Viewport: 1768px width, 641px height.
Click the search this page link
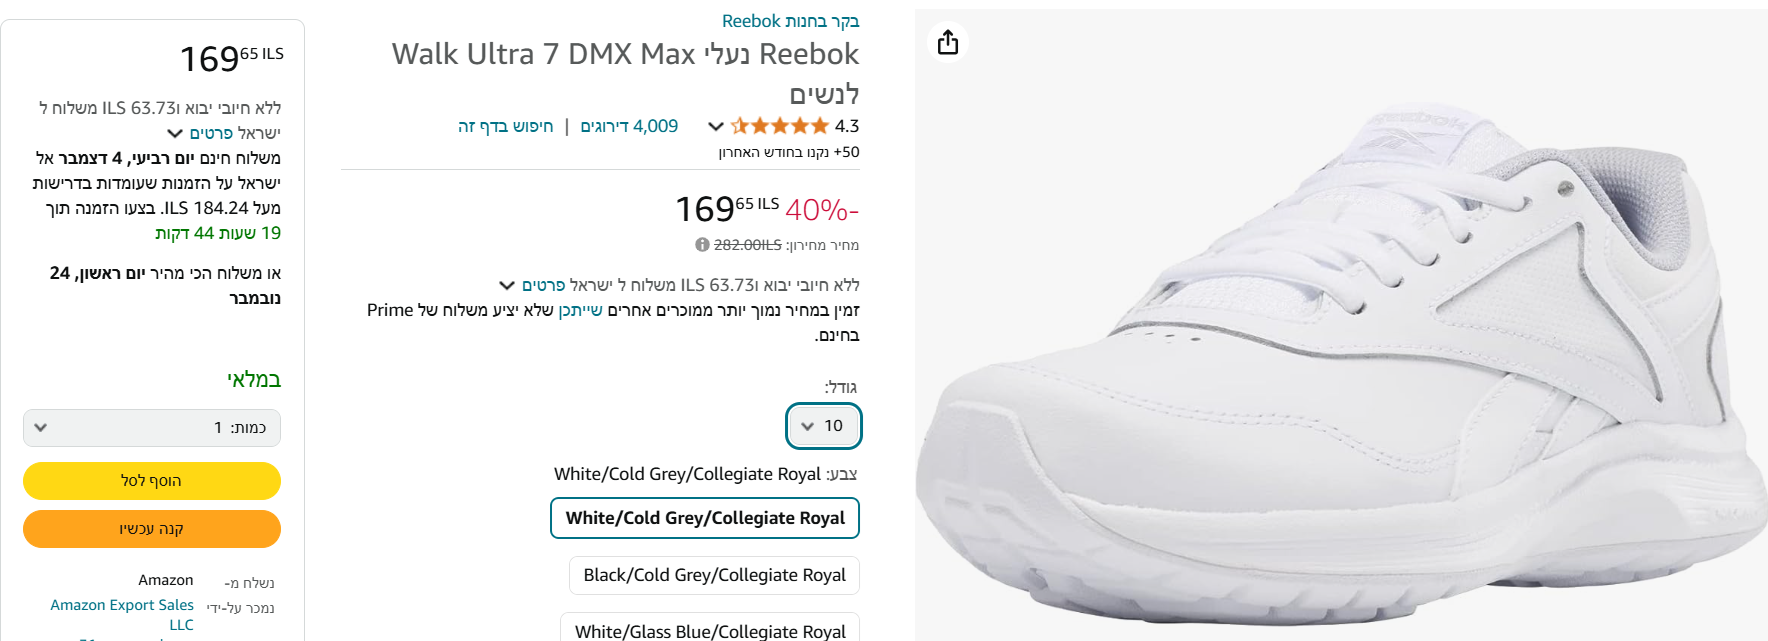[x=506, y=126]
